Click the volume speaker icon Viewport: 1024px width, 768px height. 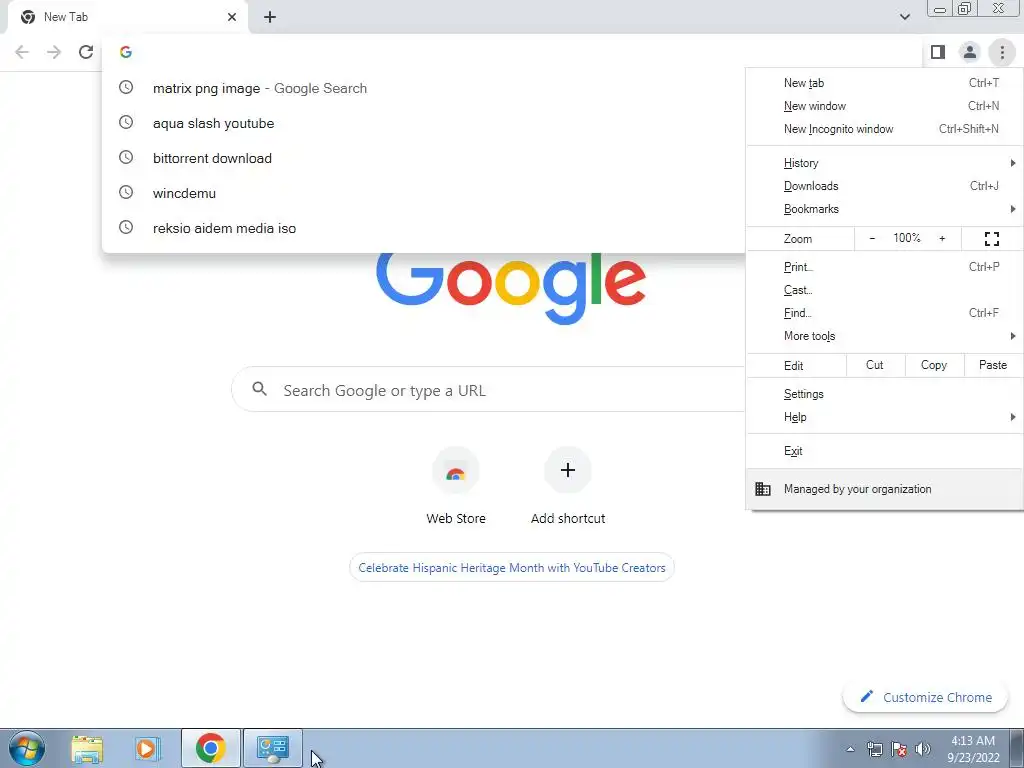(x=923, y=749)
